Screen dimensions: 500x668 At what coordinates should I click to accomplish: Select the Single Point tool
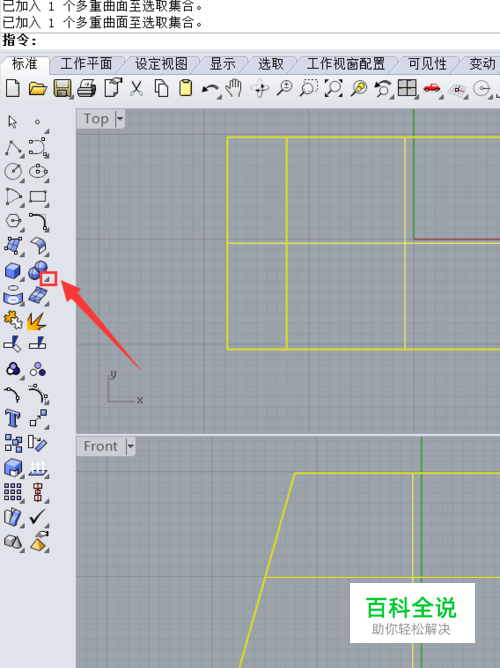point(37,122)
